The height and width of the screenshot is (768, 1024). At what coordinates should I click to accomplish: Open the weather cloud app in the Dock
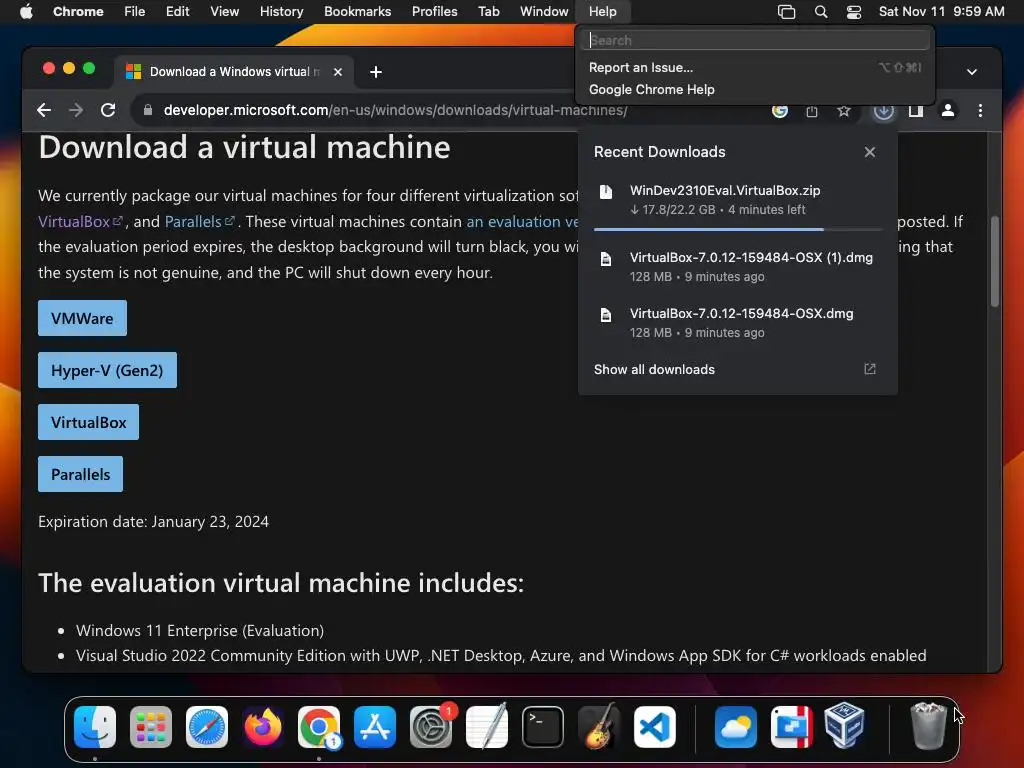click(x=735, y=727)
